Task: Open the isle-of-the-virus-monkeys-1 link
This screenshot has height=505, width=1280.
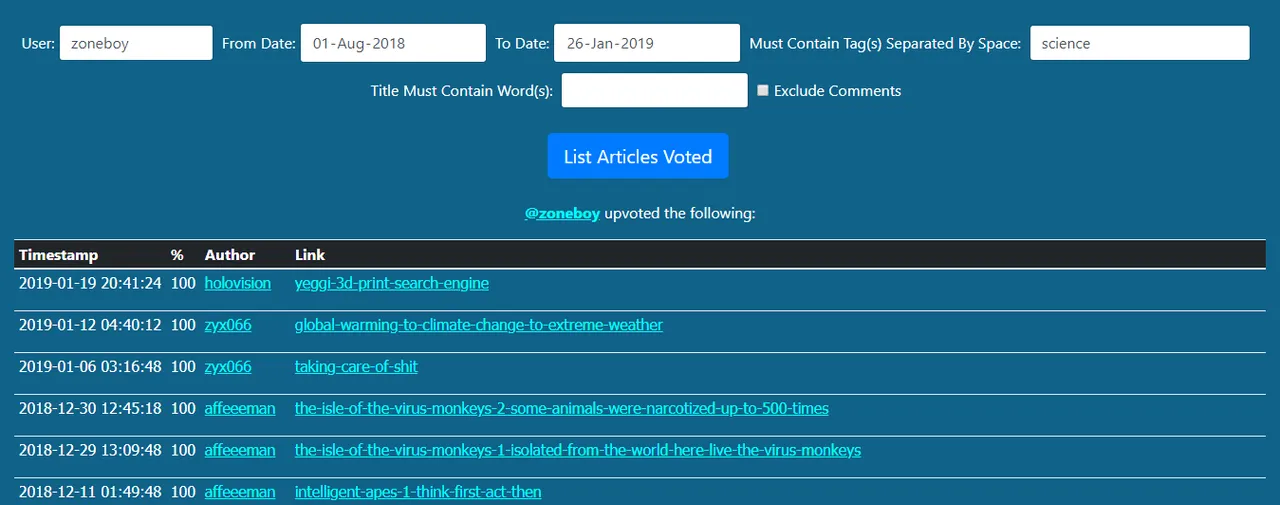Action: [x=578, y=450]
